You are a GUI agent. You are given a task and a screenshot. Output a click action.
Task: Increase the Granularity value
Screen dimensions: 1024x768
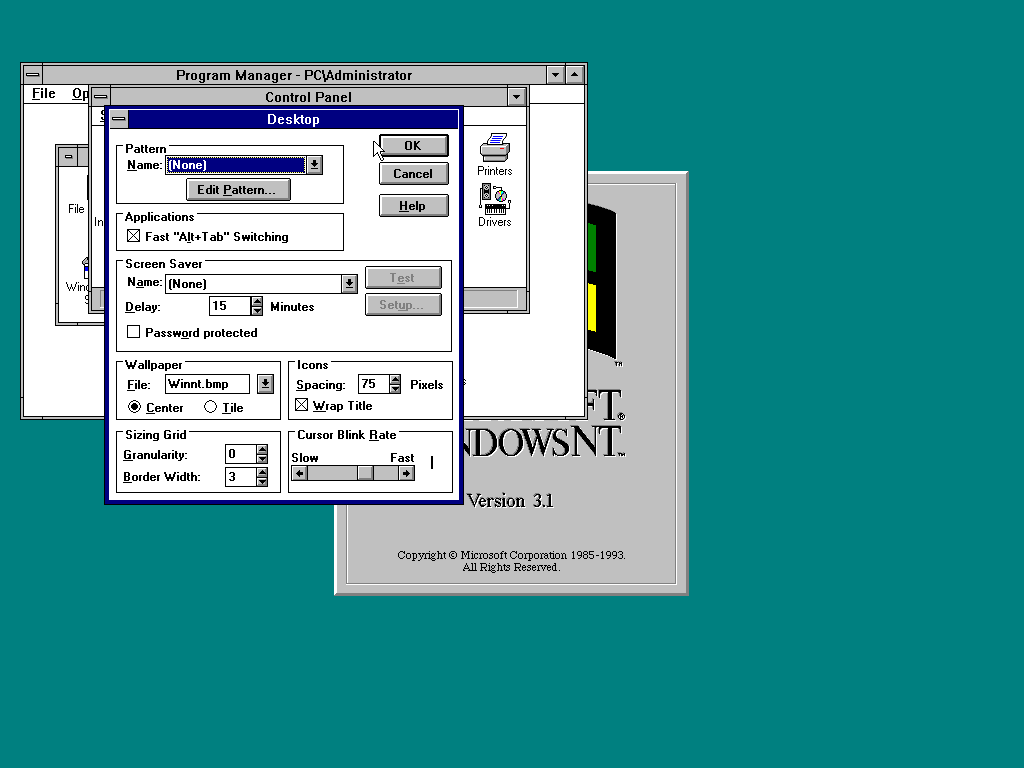pyautogui.click(x=262, y=449)
